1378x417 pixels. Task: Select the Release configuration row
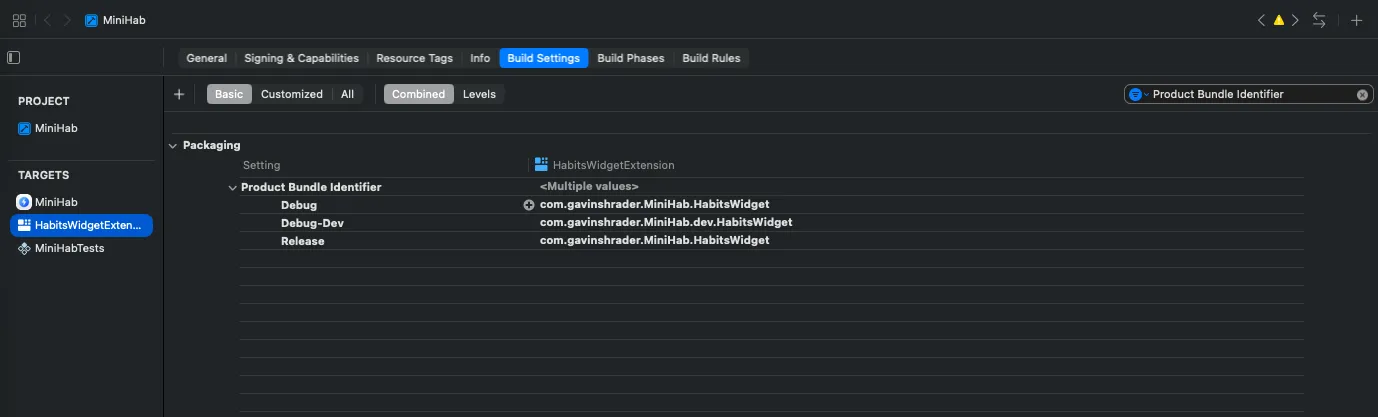point(770,241)
